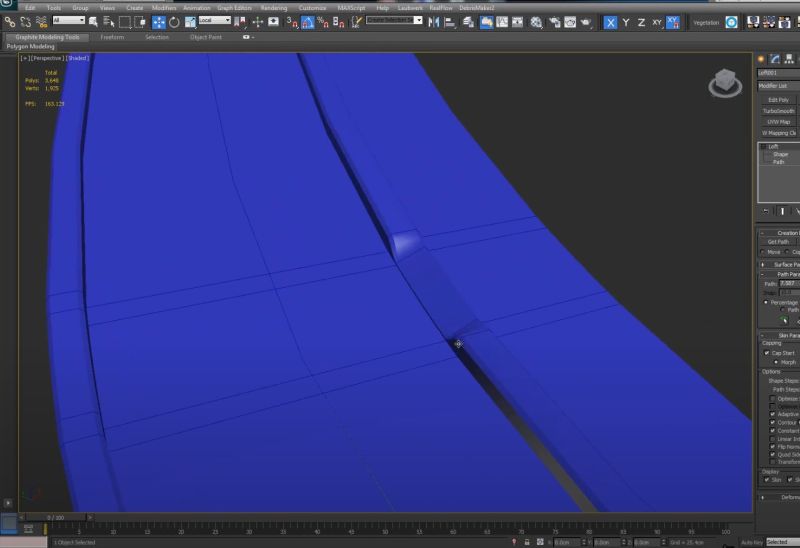800x548 pixels.
Task: Open the Rendering menu
Action: click(274, 8)
